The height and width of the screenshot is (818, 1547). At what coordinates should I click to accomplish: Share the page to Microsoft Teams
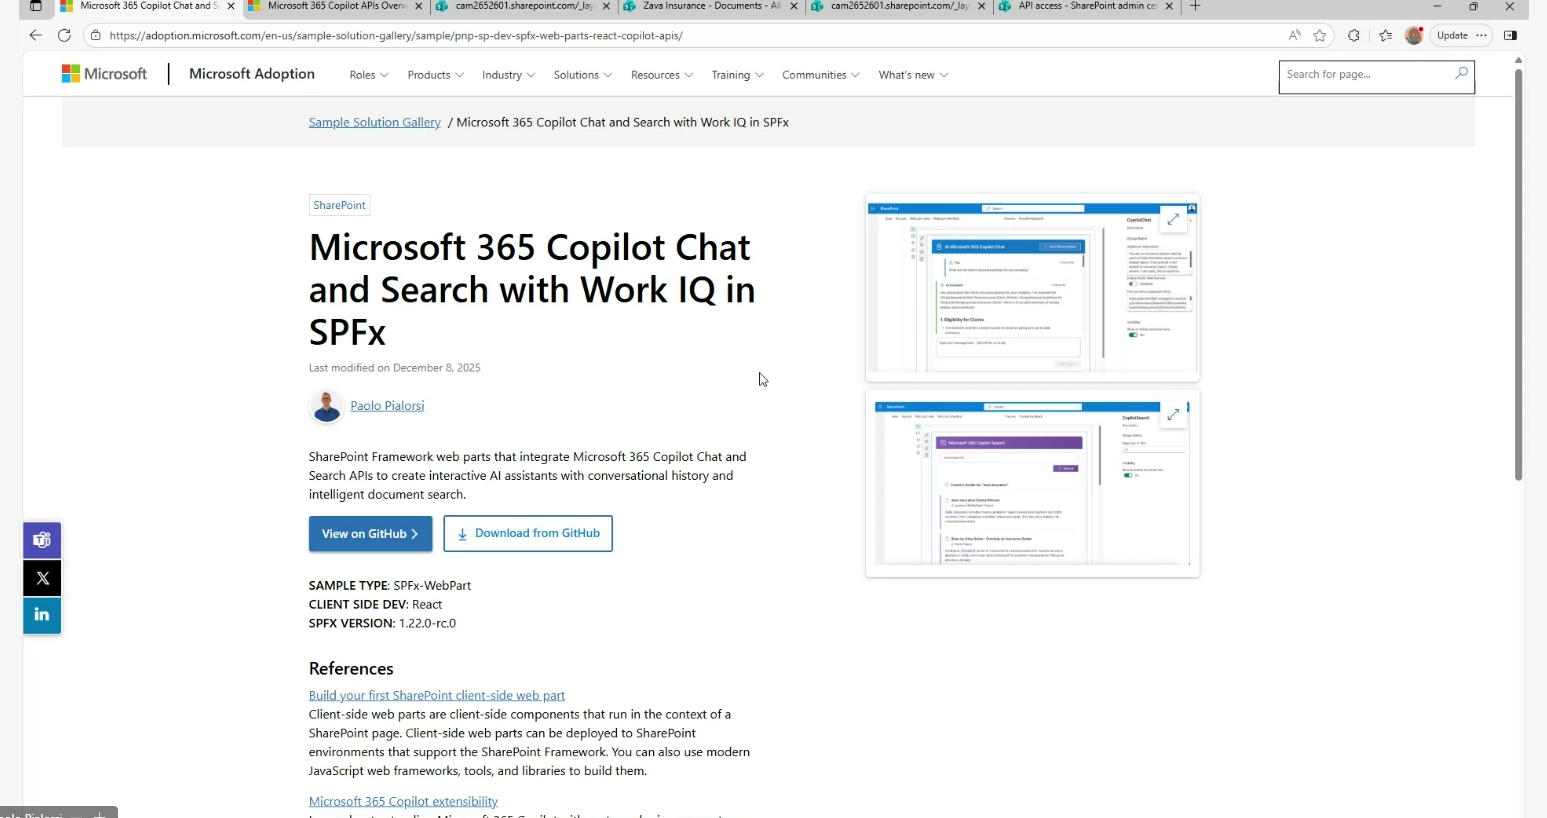click(42, 540)
